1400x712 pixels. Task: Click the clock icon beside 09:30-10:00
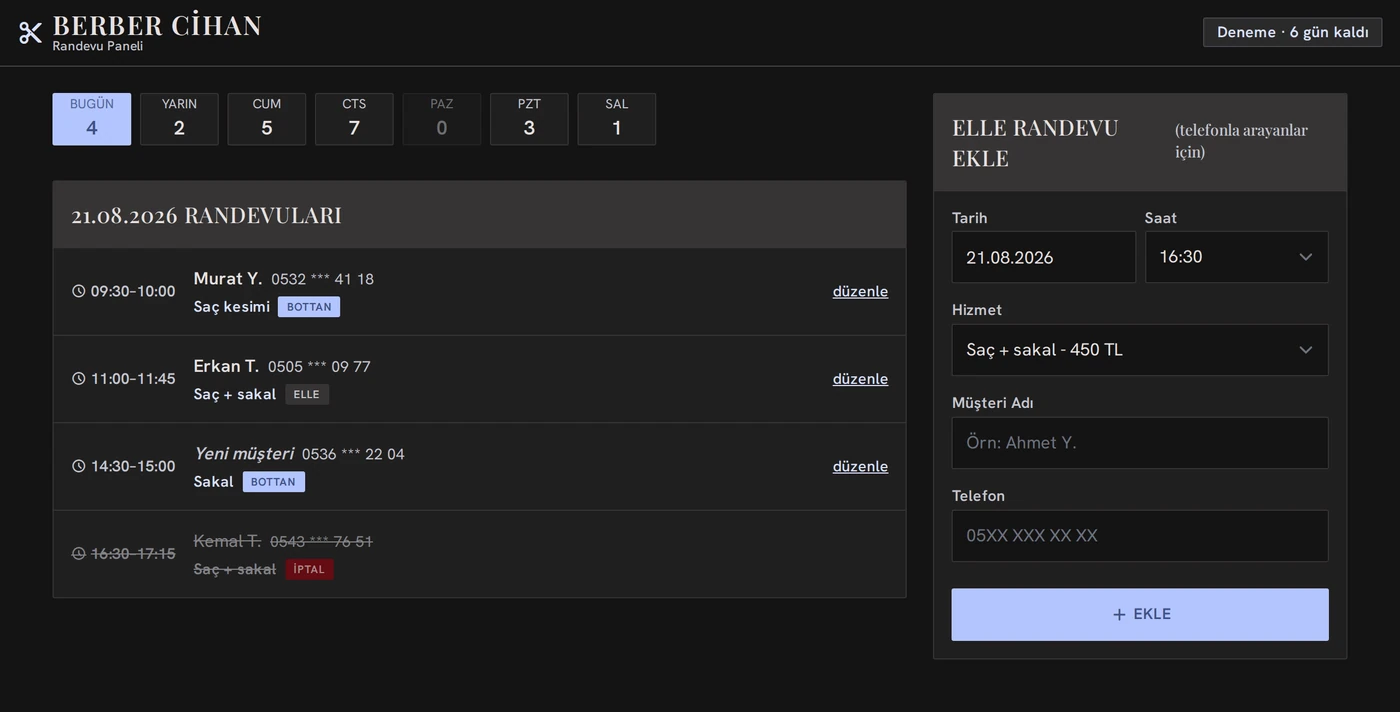[79, 291]
